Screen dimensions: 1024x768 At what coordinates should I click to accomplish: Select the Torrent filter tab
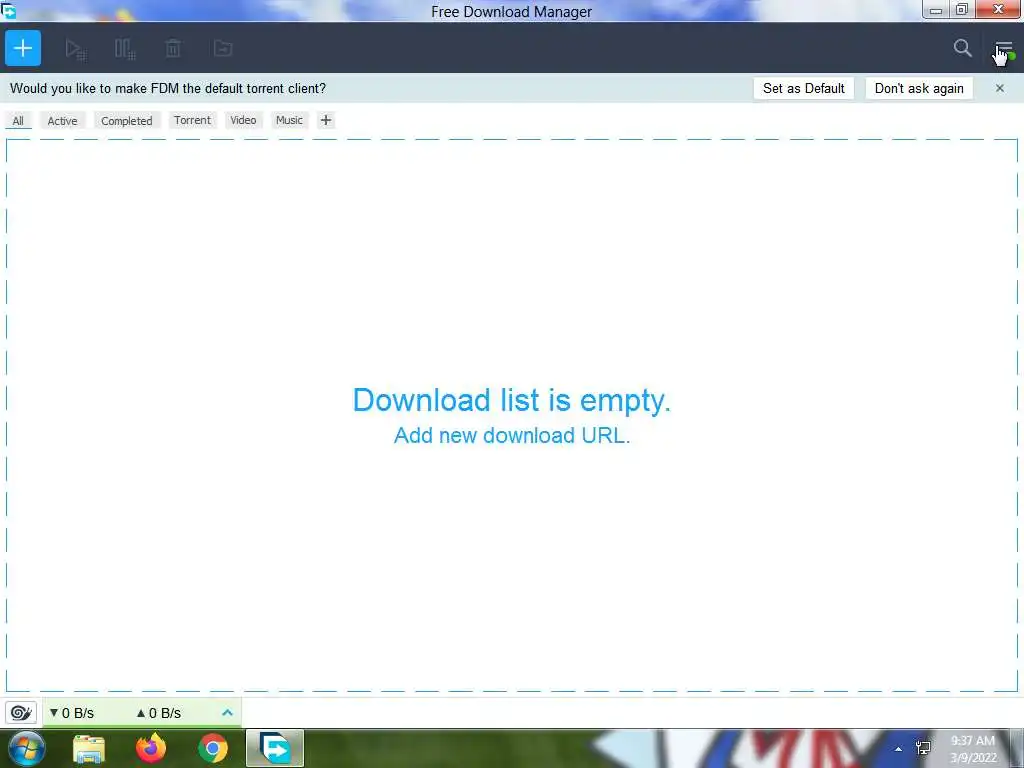pos(193,120)
